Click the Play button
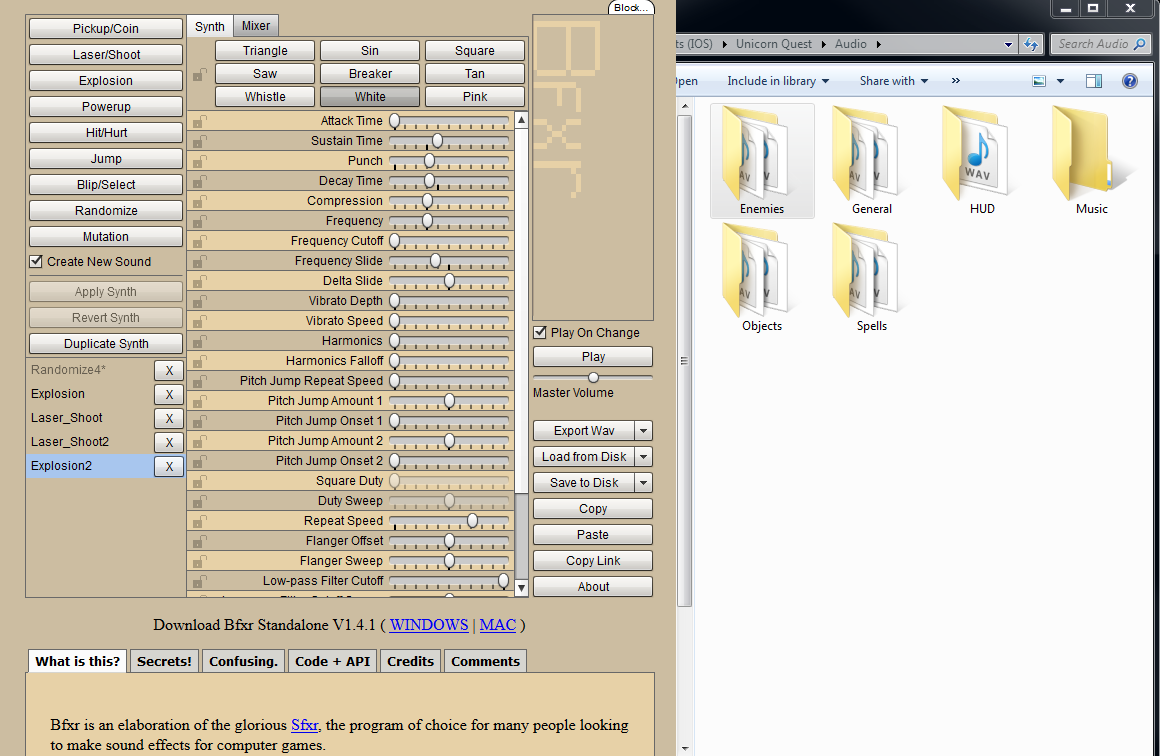The width and height of the screenshot is (1160, 756). 593,357
